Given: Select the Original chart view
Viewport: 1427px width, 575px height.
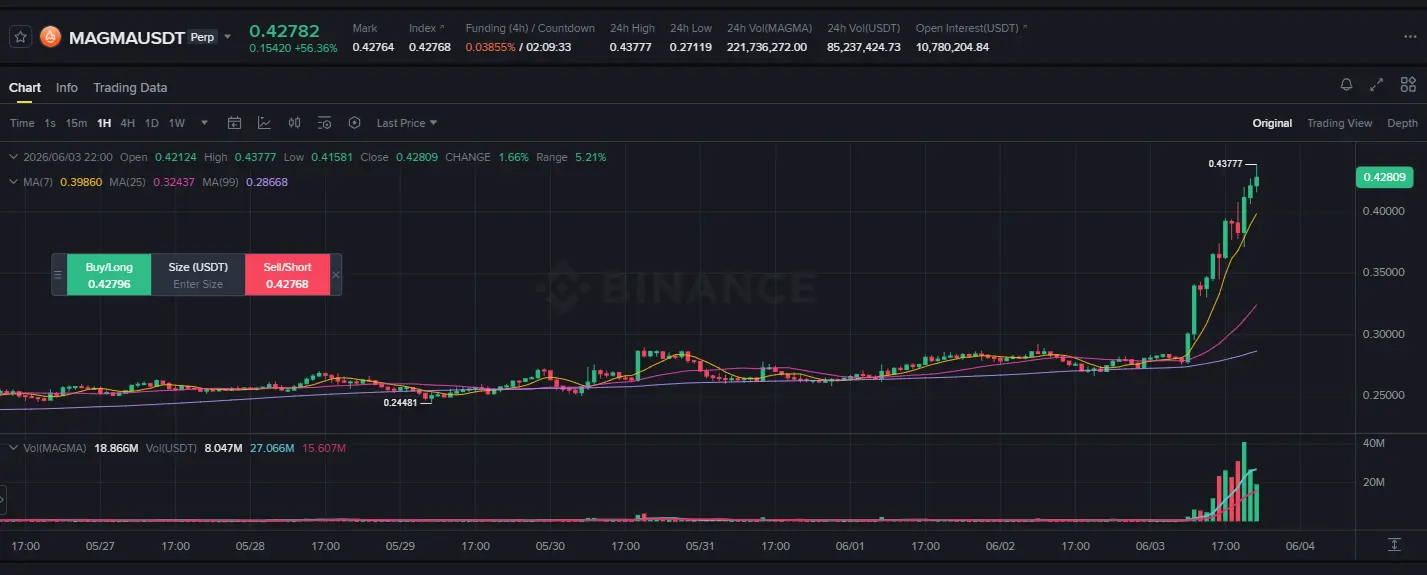Looking at the screenshot, I should [x=1272, y=123].
